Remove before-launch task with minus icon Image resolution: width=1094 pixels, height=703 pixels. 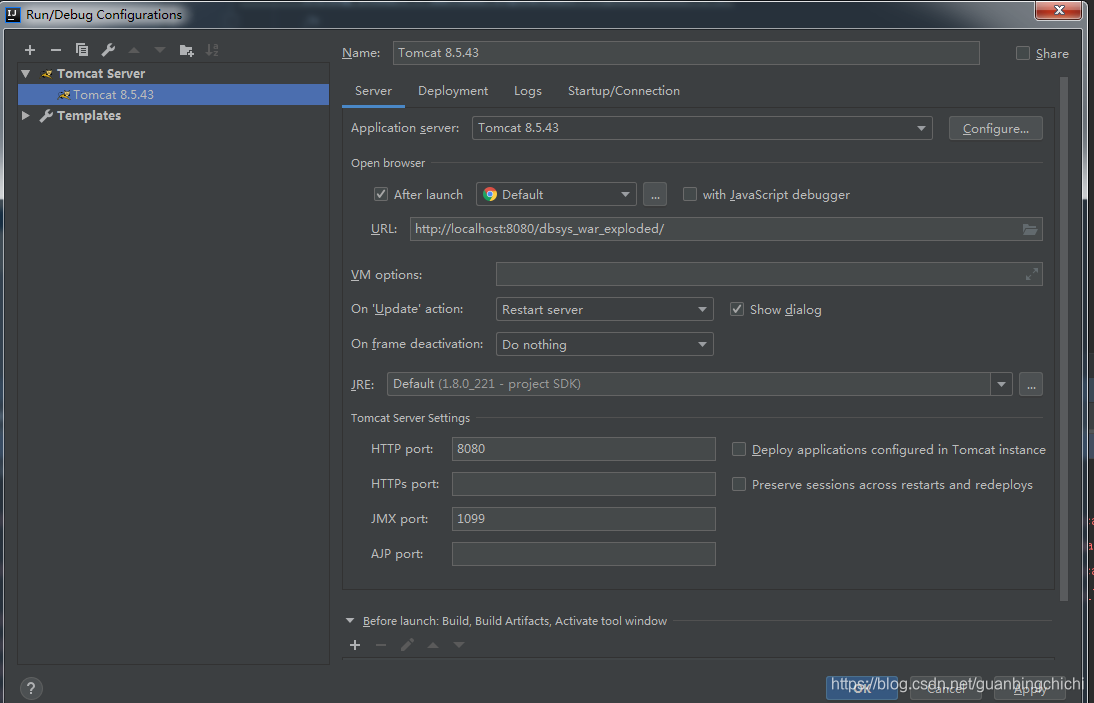[x=381, y=645]
